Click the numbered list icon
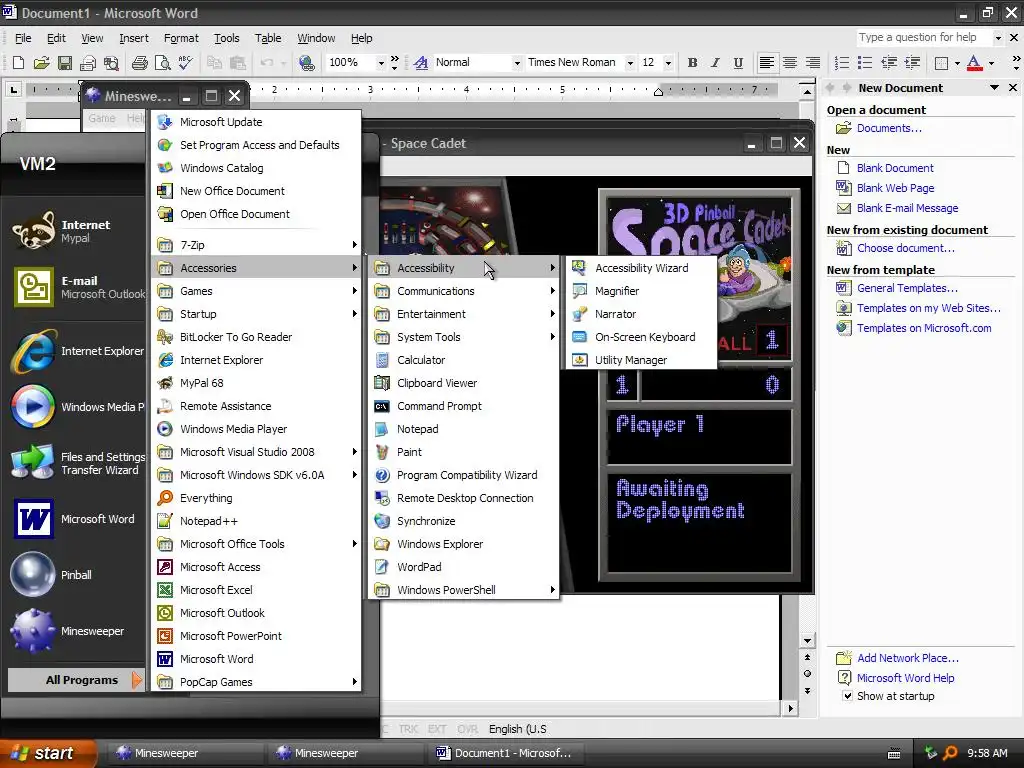Viewport: 1024px width, 768px height. point(842,63)
